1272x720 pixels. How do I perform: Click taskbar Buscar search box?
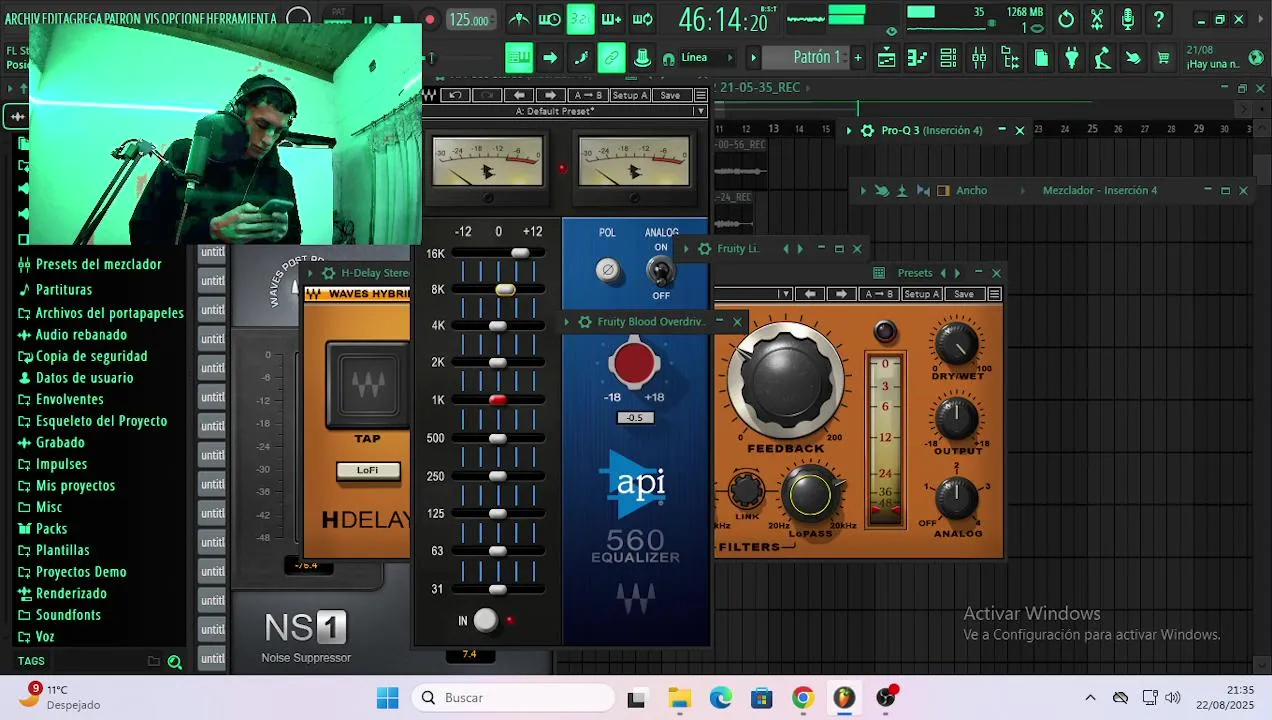point(514,698)
